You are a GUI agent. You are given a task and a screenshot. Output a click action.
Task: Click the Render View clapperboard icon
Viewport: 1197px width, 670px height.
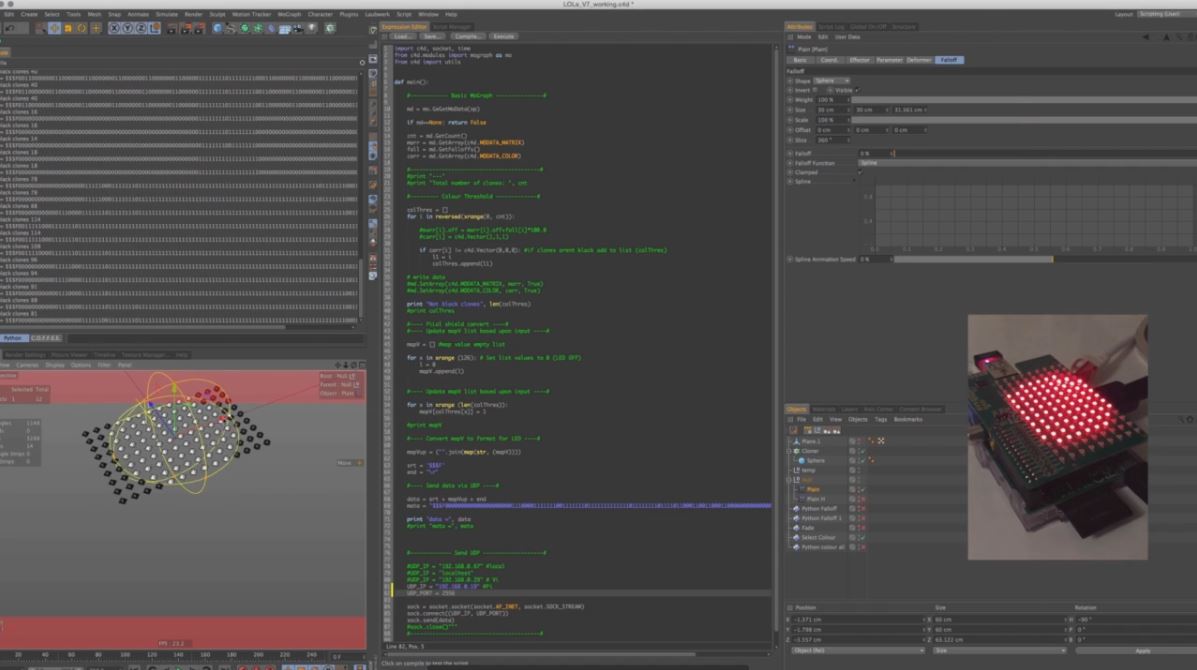[172, 29]
